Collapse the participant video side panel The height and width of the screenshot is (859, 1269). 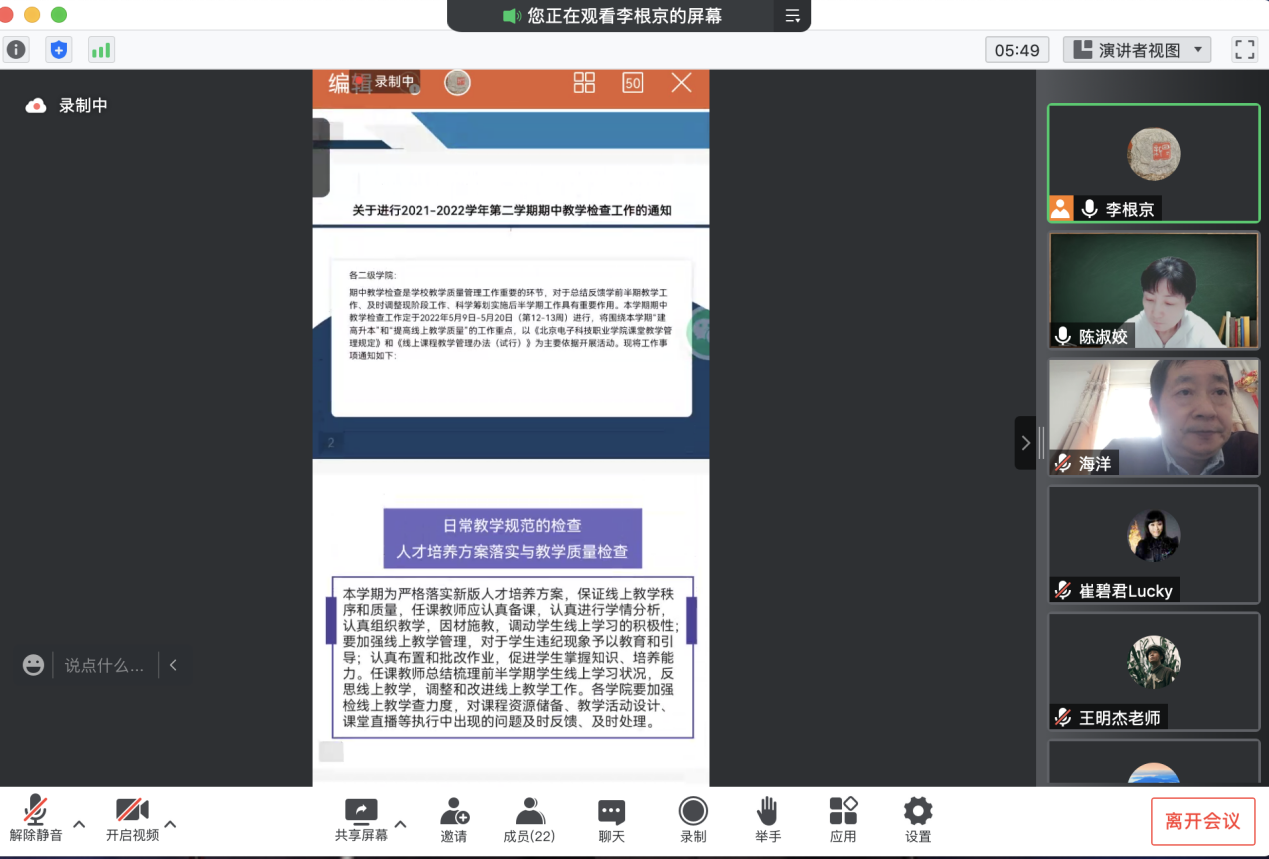1025,443
